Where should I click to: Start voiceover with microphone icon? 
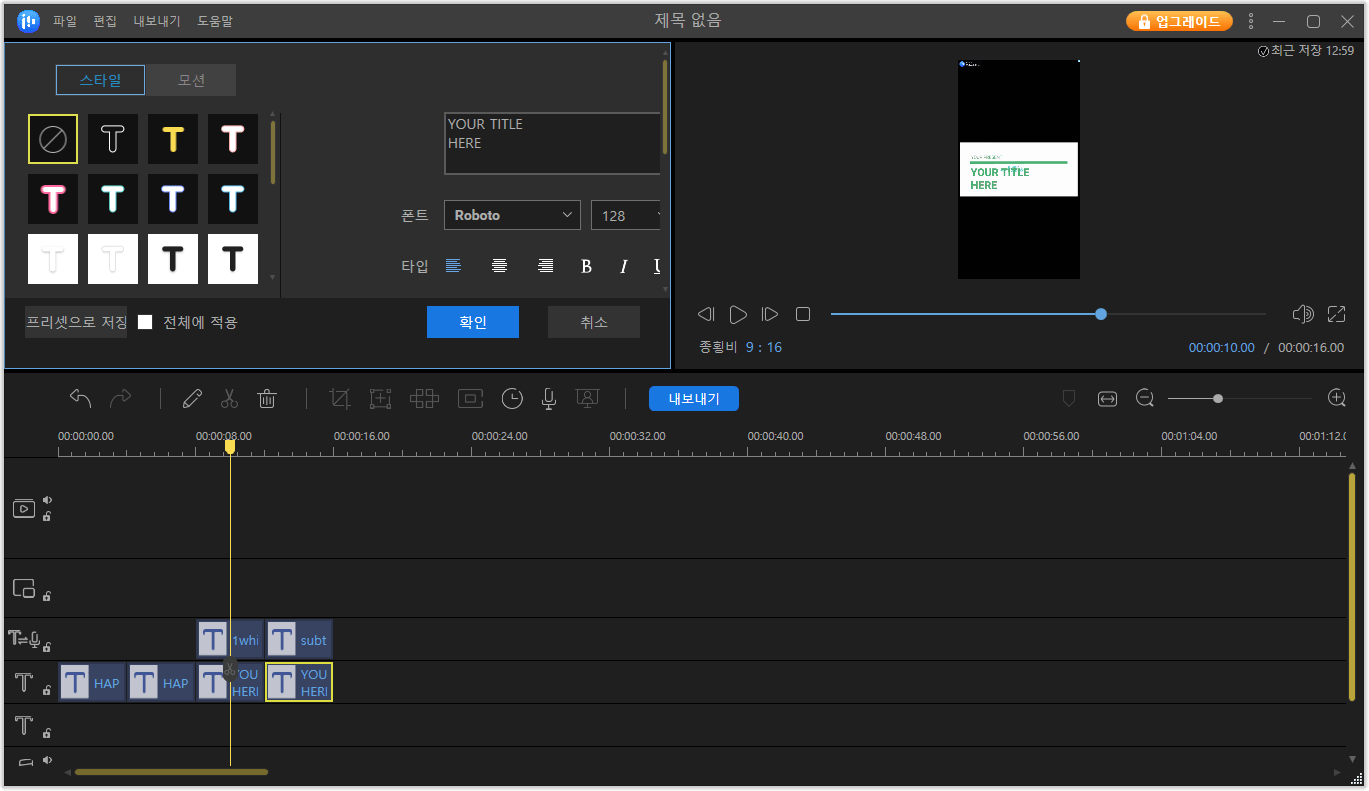point(548,399)
